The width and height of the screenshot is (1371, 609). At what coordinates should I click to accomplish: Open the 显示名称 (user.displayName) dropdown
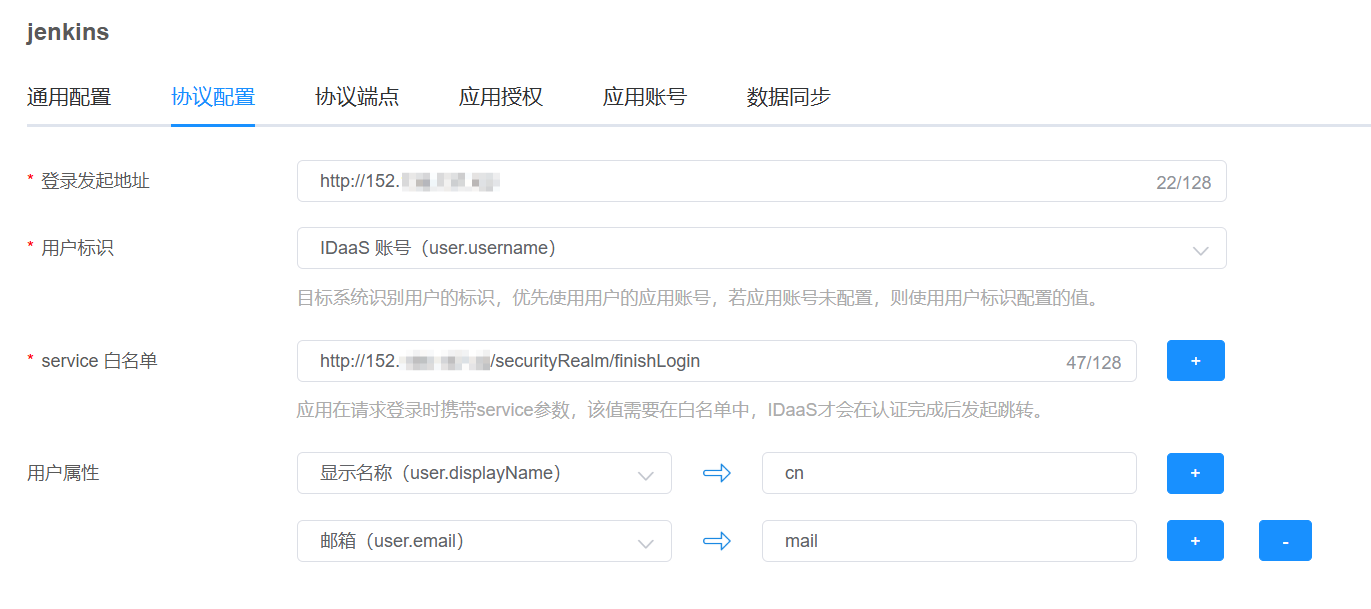[484, 473]
